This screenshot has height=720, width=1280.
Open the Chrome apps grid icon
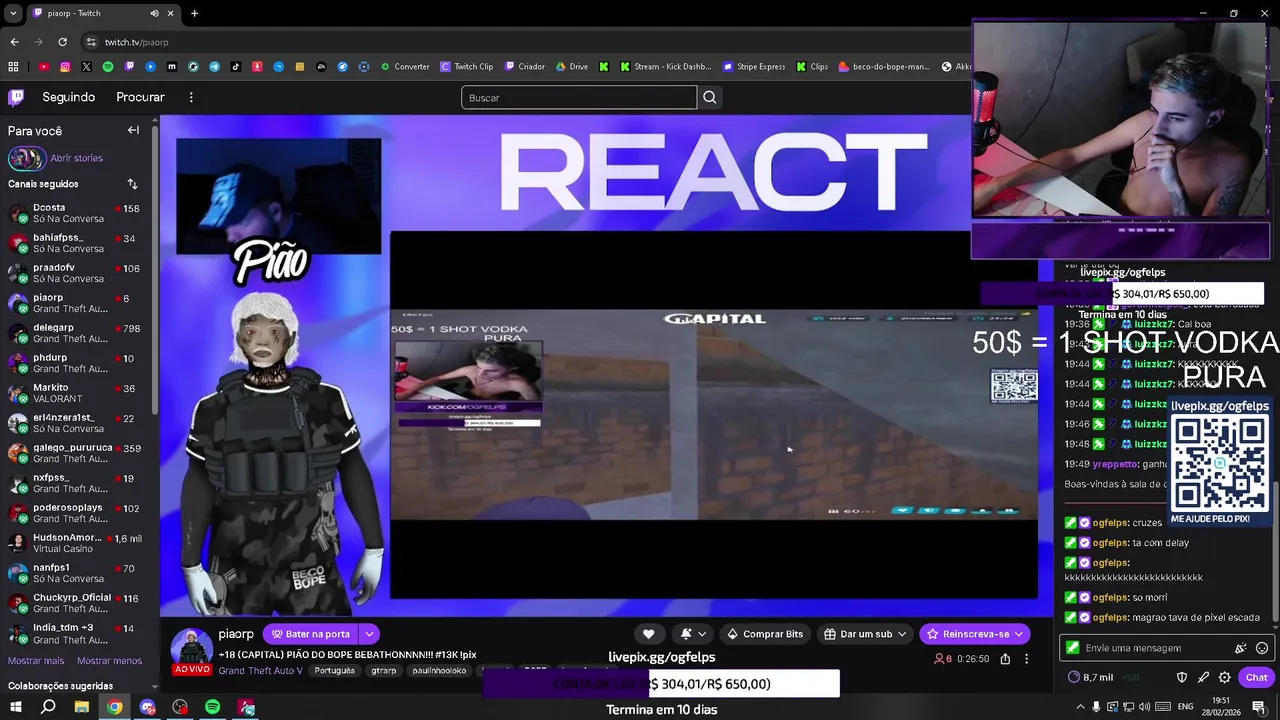(x=13, y=67)
